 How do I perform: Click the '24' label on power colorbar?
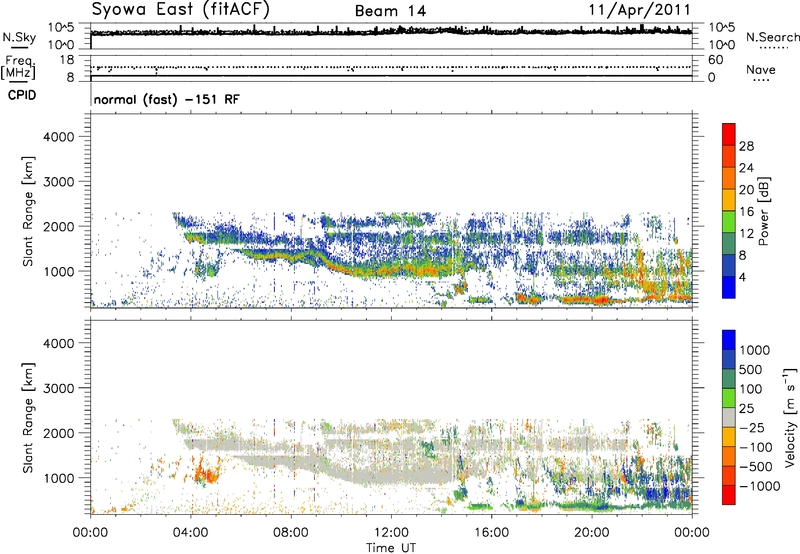(x=746, y=168)
